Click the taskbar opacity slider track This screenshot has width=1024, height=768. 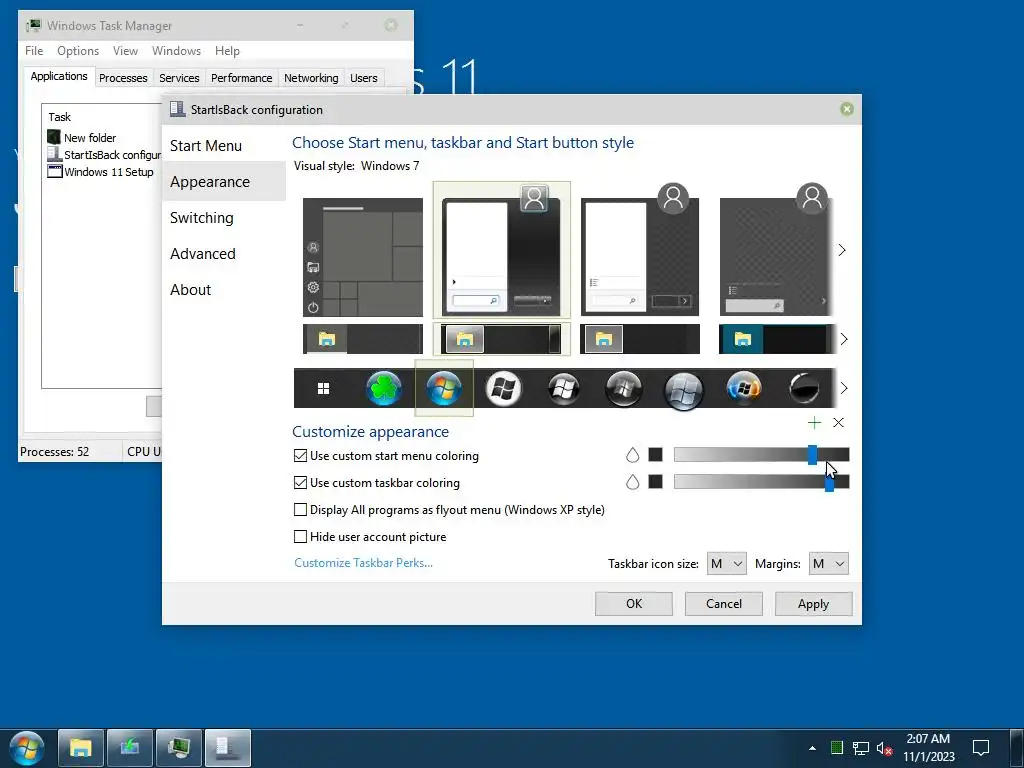click(x=761, y=482)
